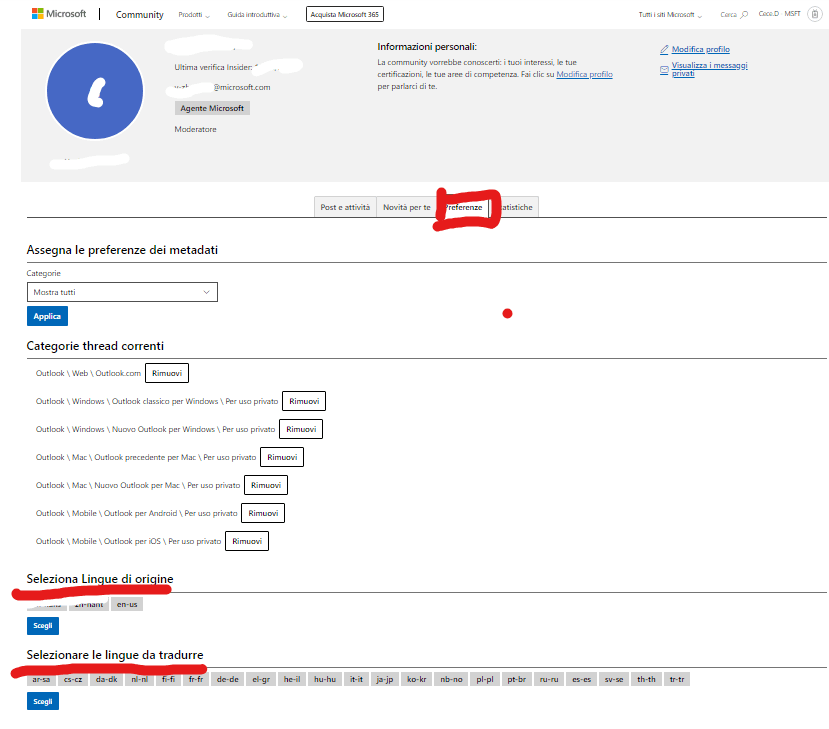Click the nl-nl language tag

click(x=140, y=679)
